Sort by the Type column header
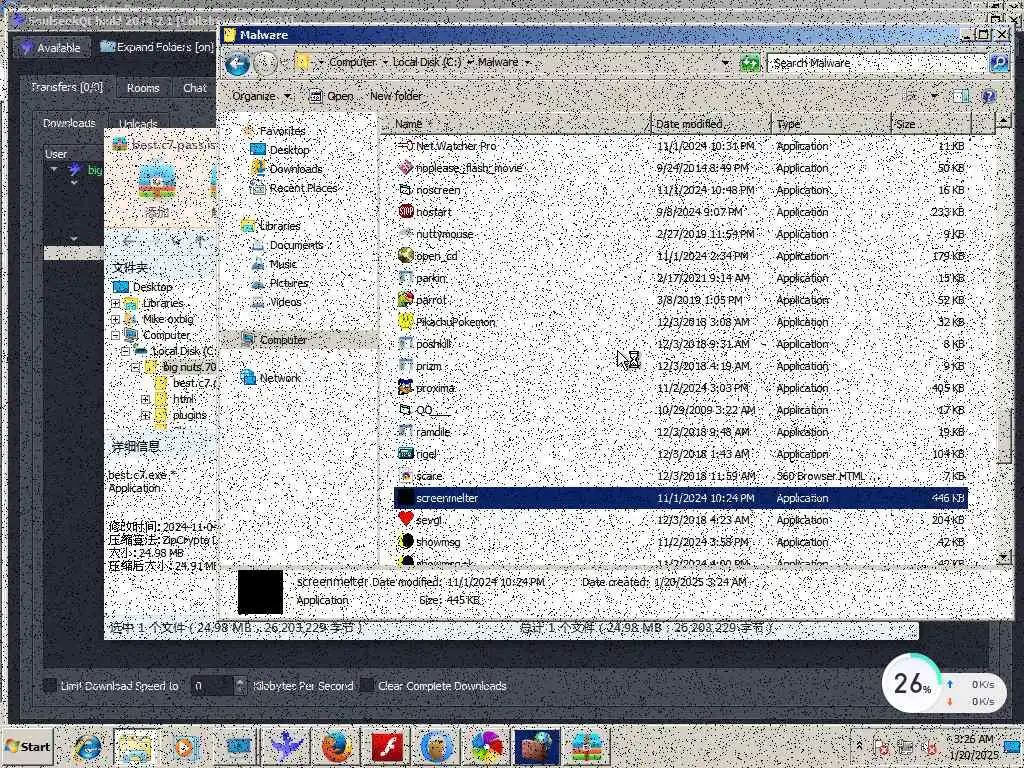 [x=831, y=123]
